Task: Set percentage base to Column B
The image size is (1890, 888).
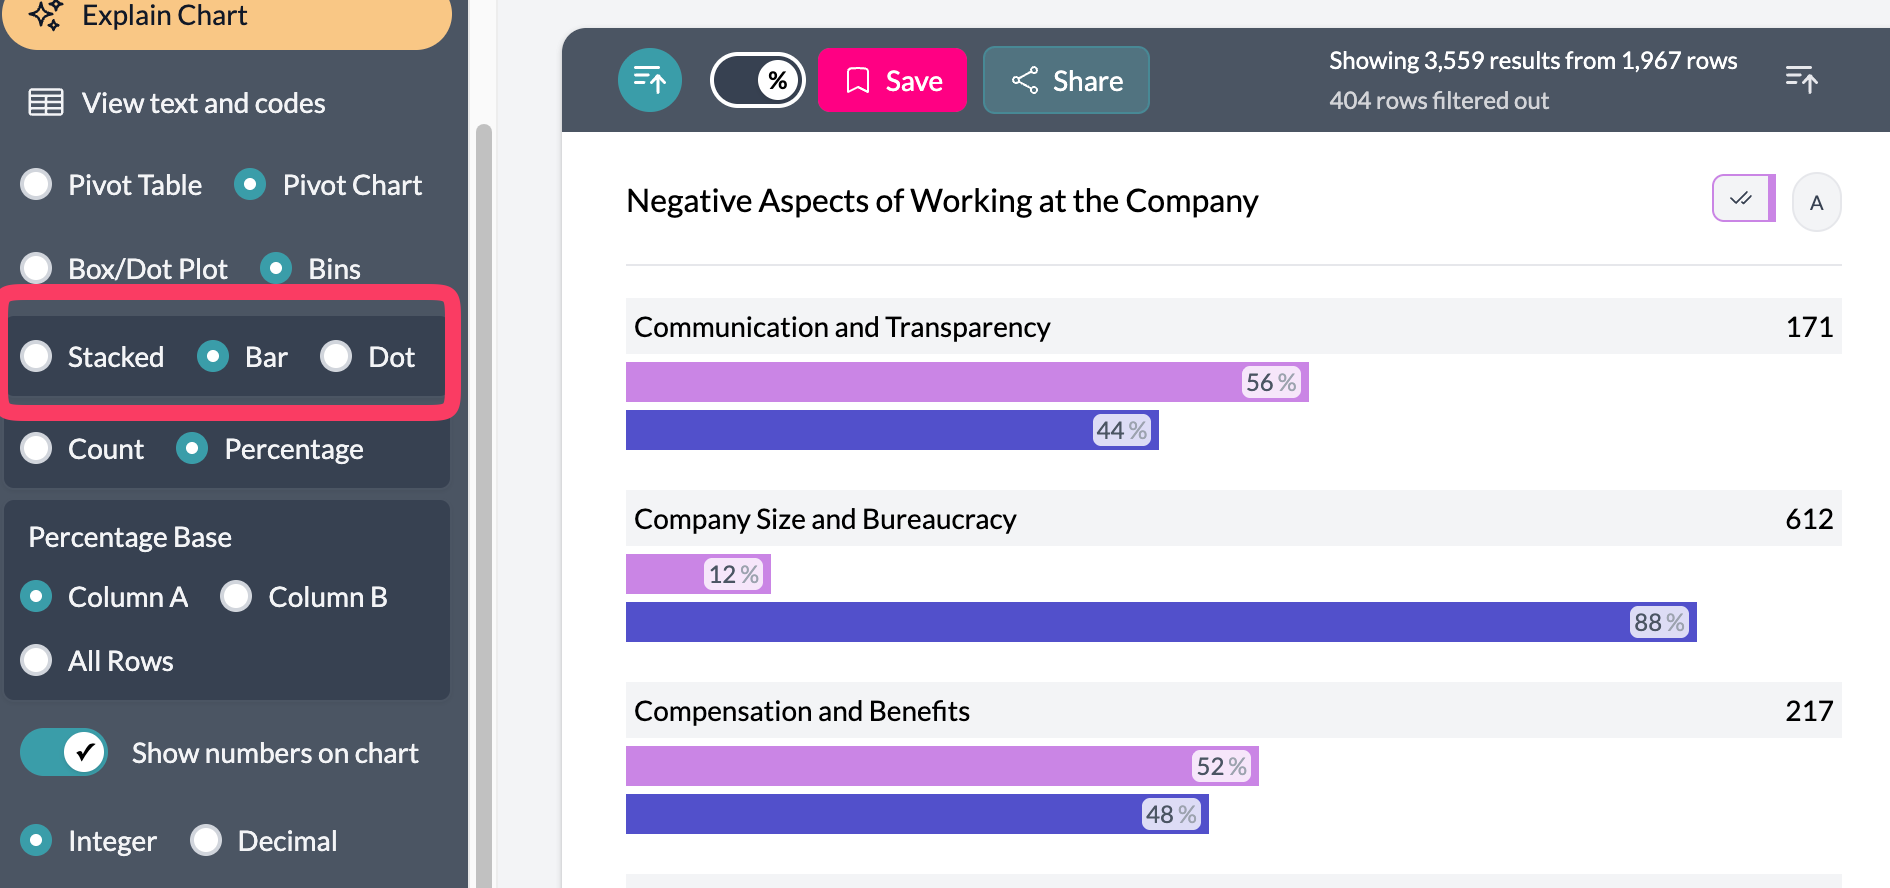Action: point(237,597)
